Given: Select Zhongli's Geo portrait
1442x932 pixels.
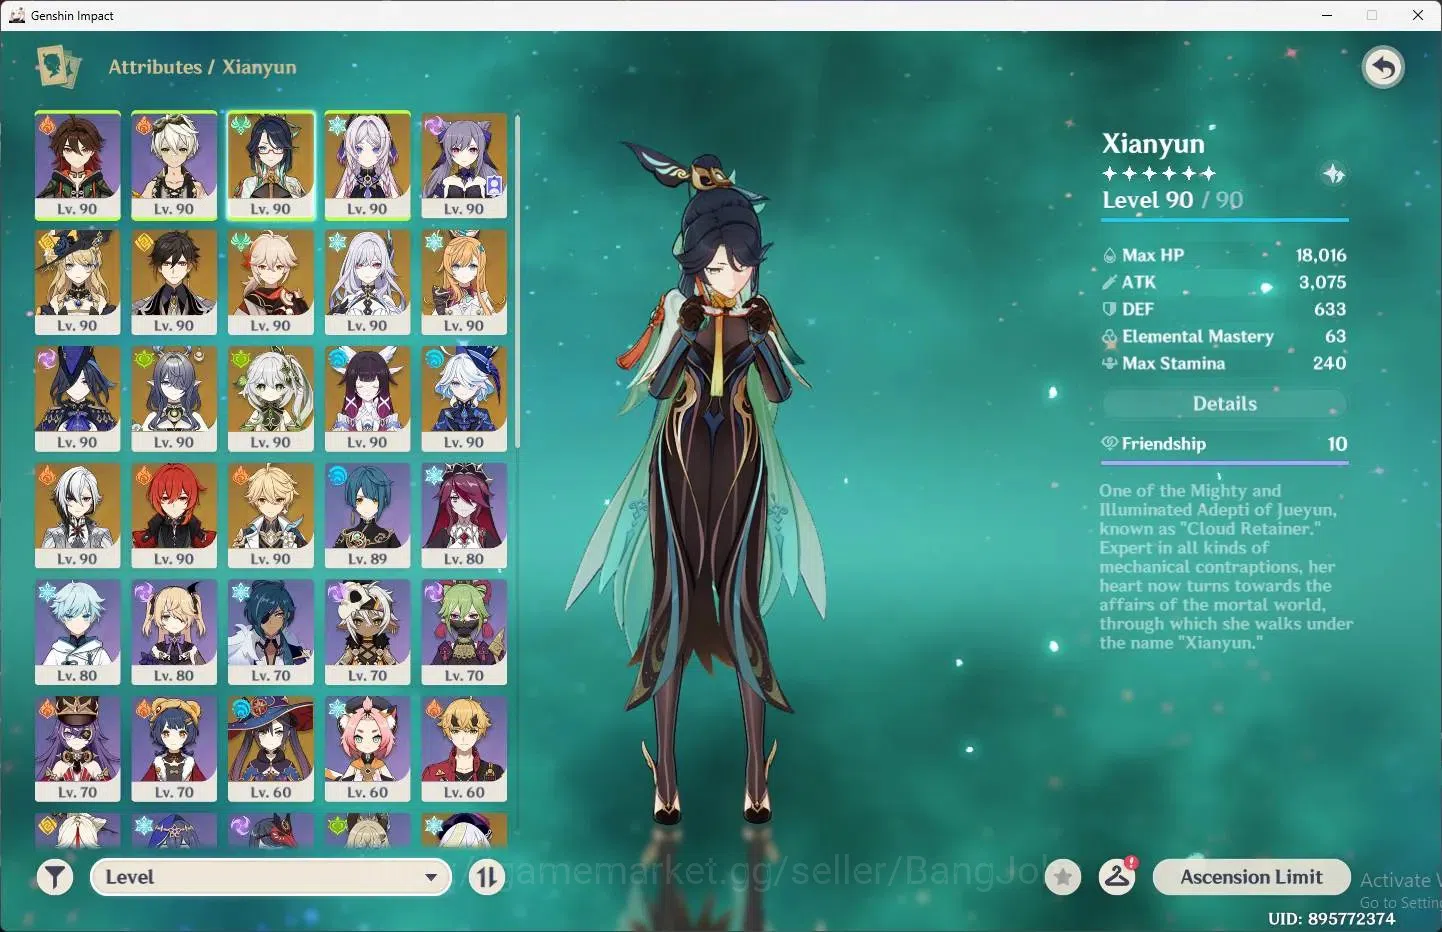Looking at the screenshot, I should click(174, 282).
